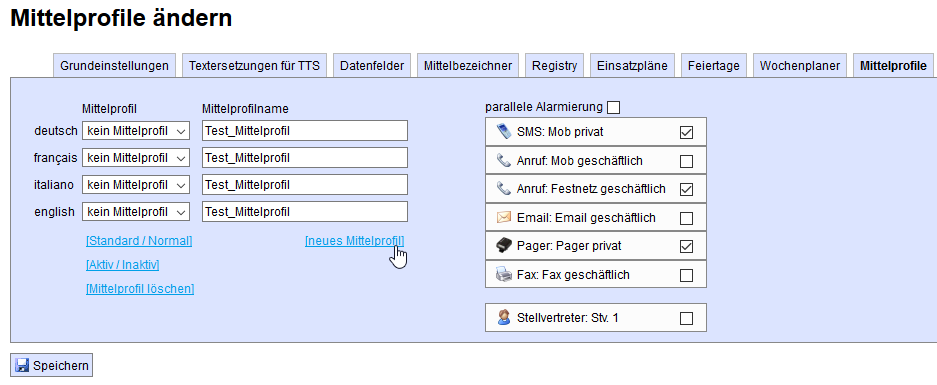Viewport: 937px width, 385px height.
Task: Click the phone icon beside Mob geschäftlich
Action: point(504,160)
